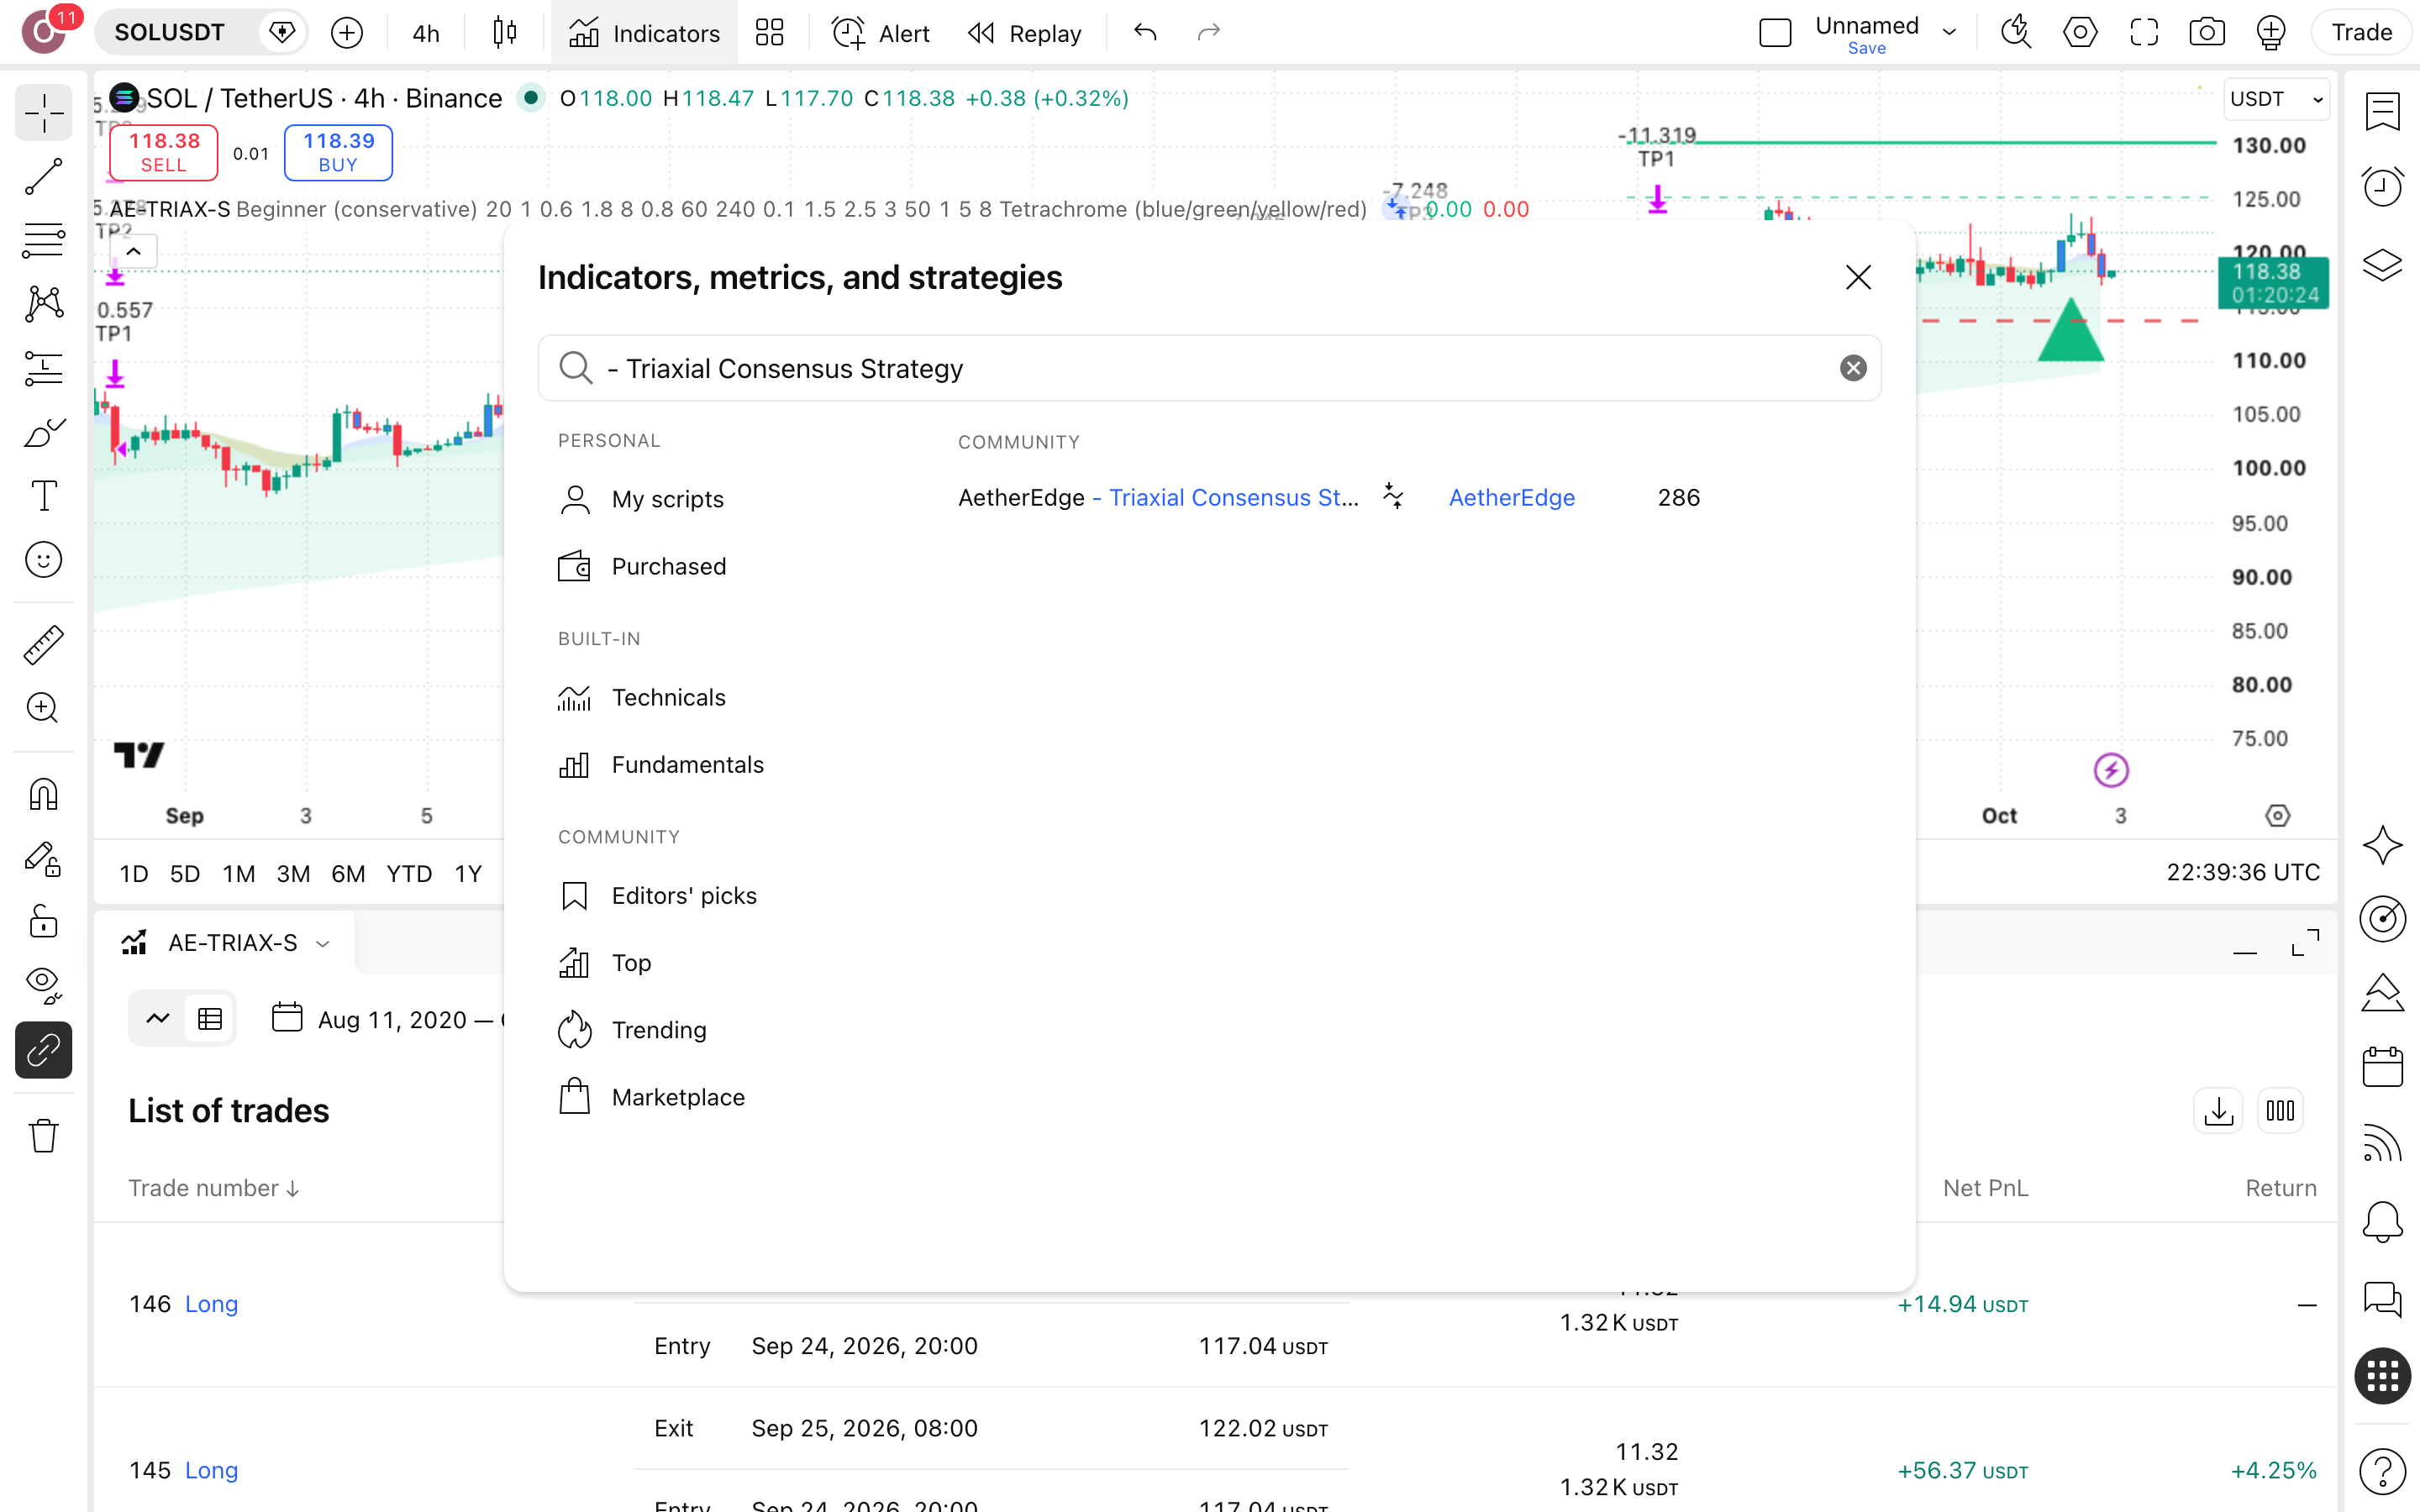Image resolution: width=2420 pixels, height=1512 pixels.
Task: Open the USDT currency dropdown
Action: [2276, 99]
